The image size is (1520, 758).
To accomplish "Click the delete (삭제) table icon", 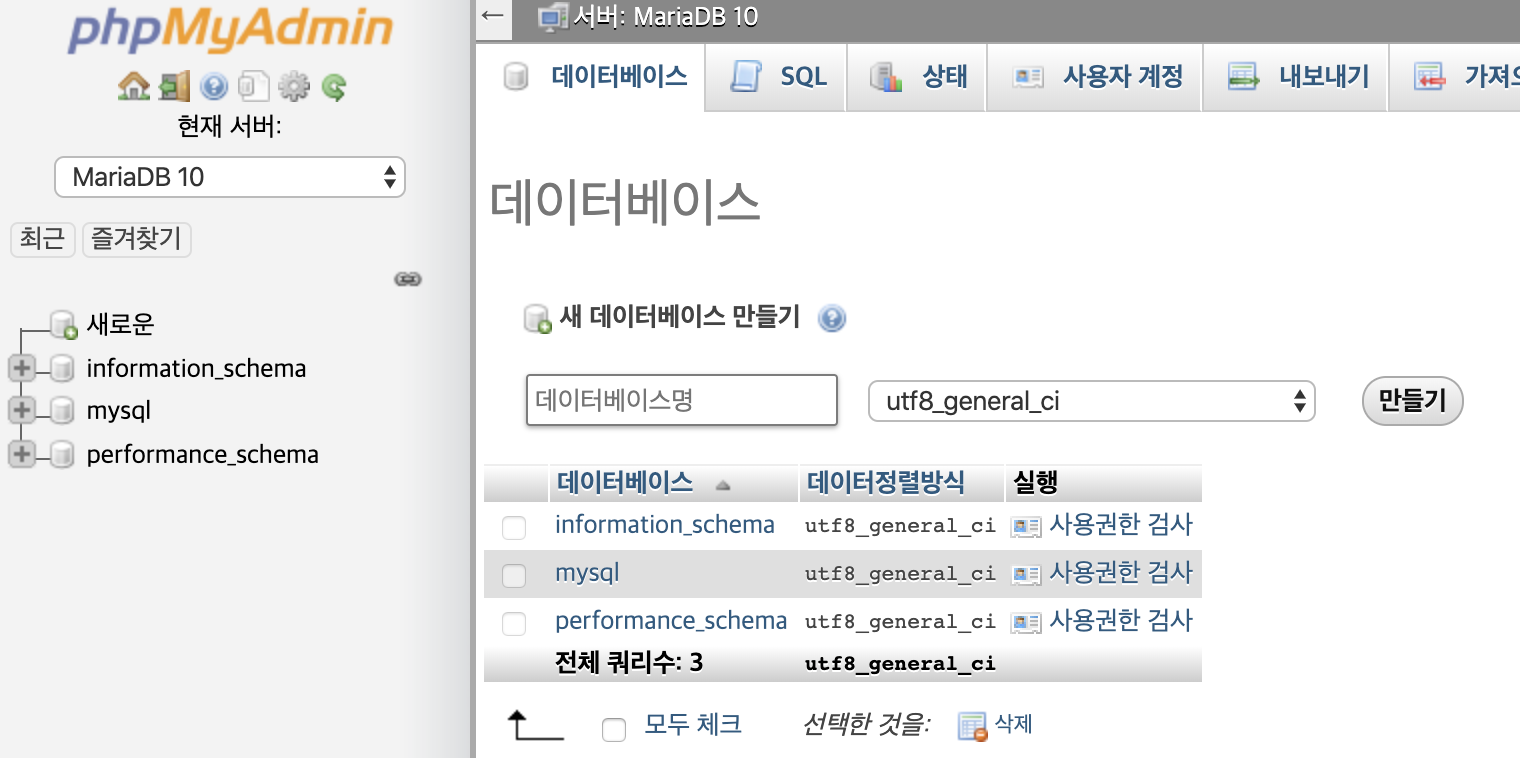I will [972, 727].
